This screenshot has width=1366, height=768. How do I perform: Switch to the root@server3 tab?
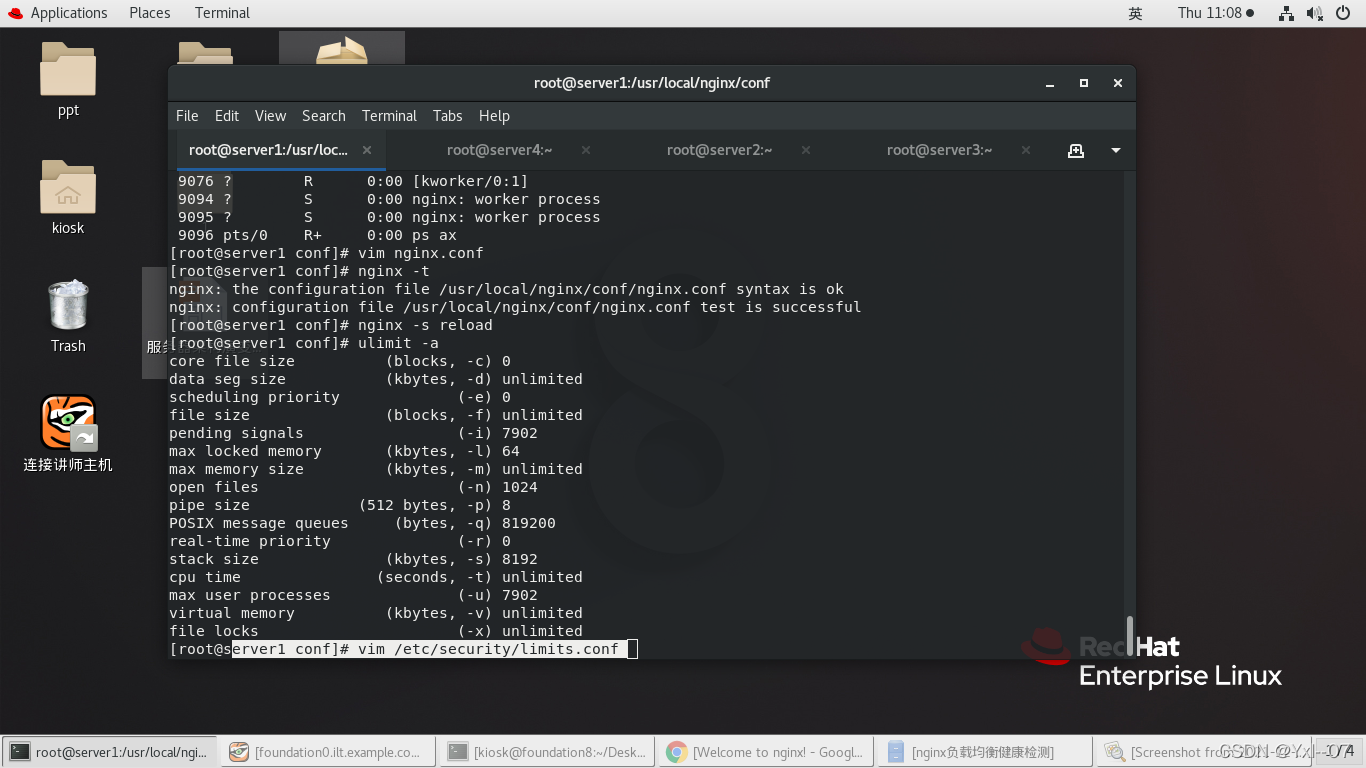(940, 150)
